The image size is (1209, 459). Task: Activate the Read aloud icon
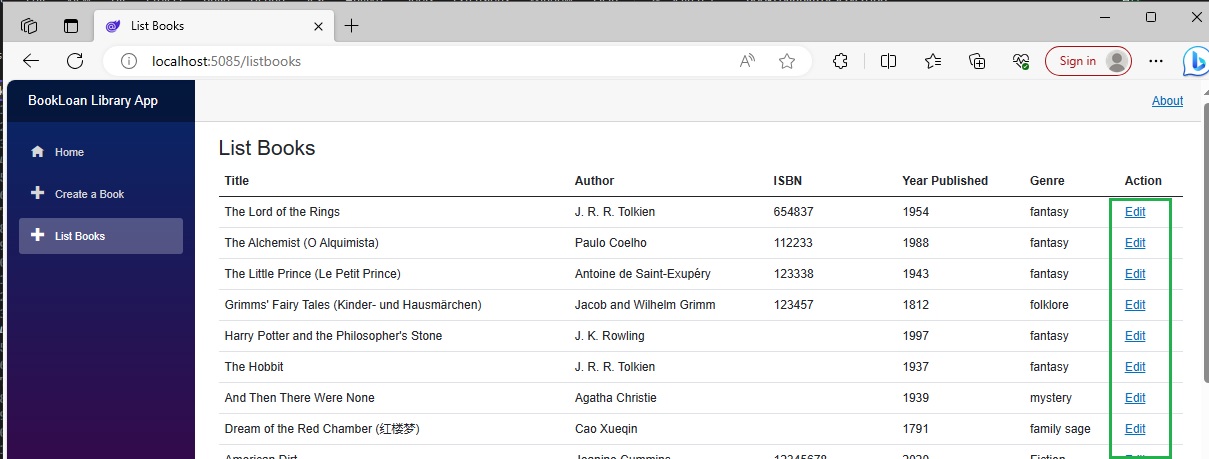747,61
